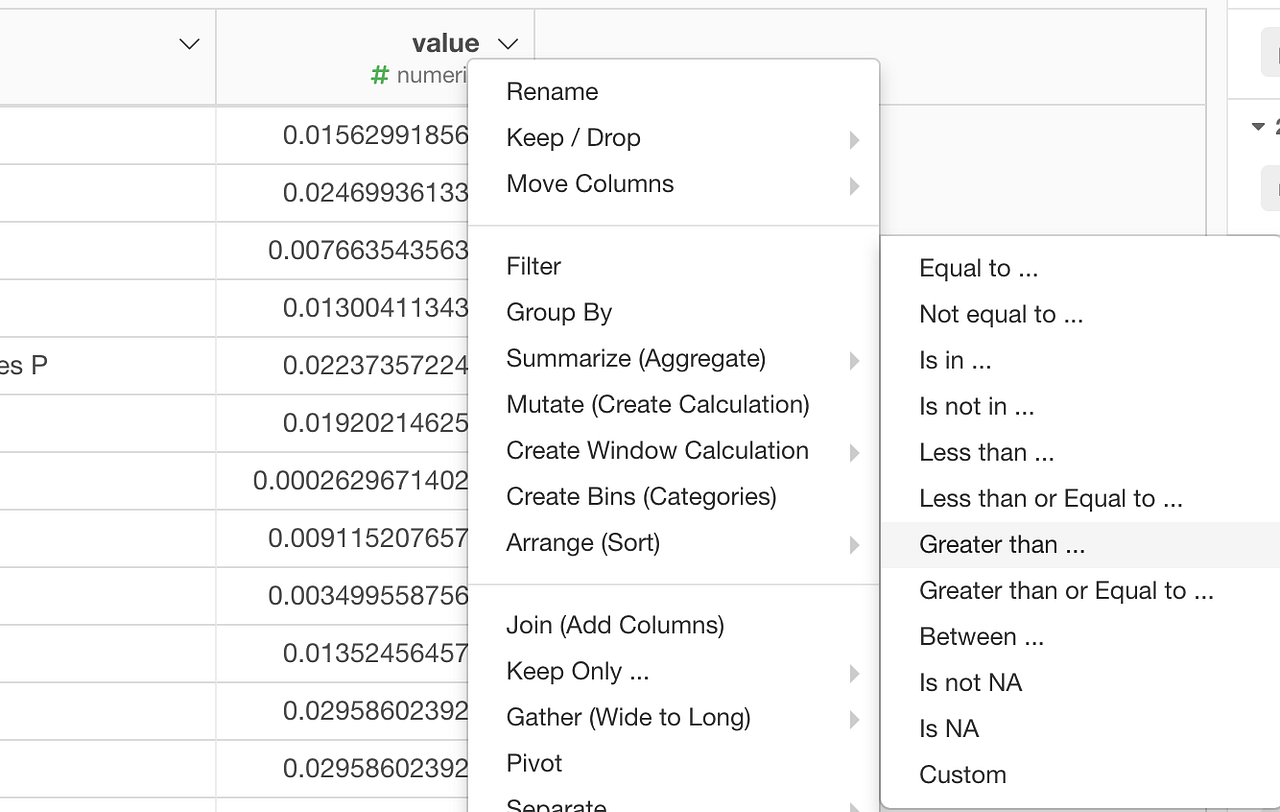Click the green numeric type icon under value
The image size is (1280, 812).
(x=380, y=75)
